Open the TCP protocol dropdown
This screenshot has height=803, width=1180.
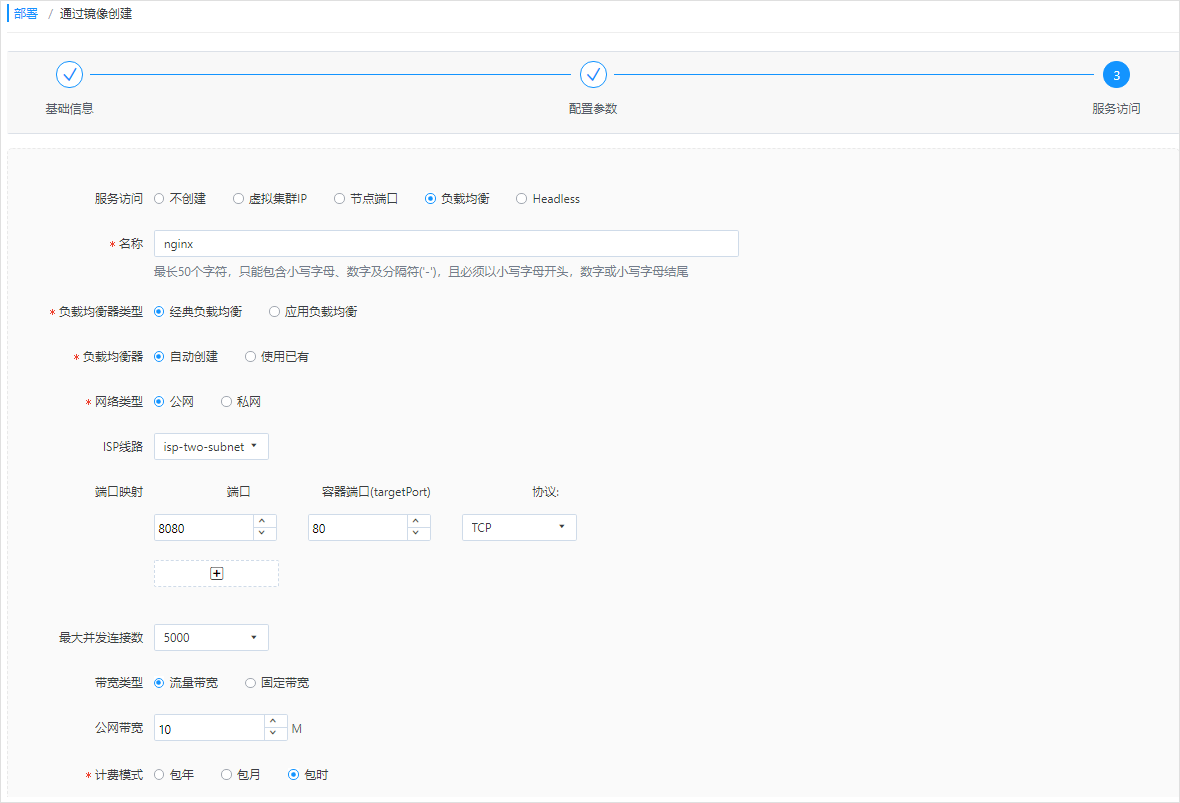coord(519,528)
